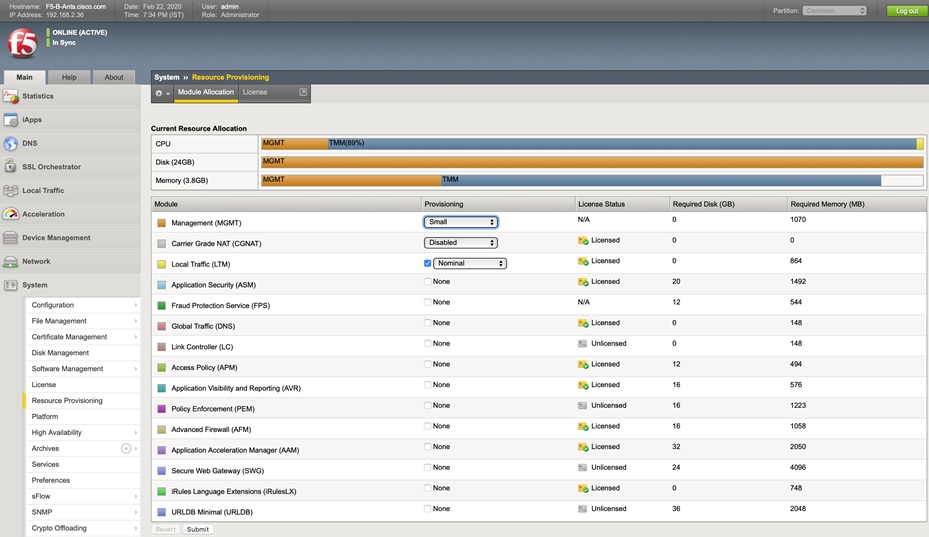The width and height of the screenshot is (929, 537).
Task: Click the Disk (24GB) allocation bar
Action: pos(592,162)
